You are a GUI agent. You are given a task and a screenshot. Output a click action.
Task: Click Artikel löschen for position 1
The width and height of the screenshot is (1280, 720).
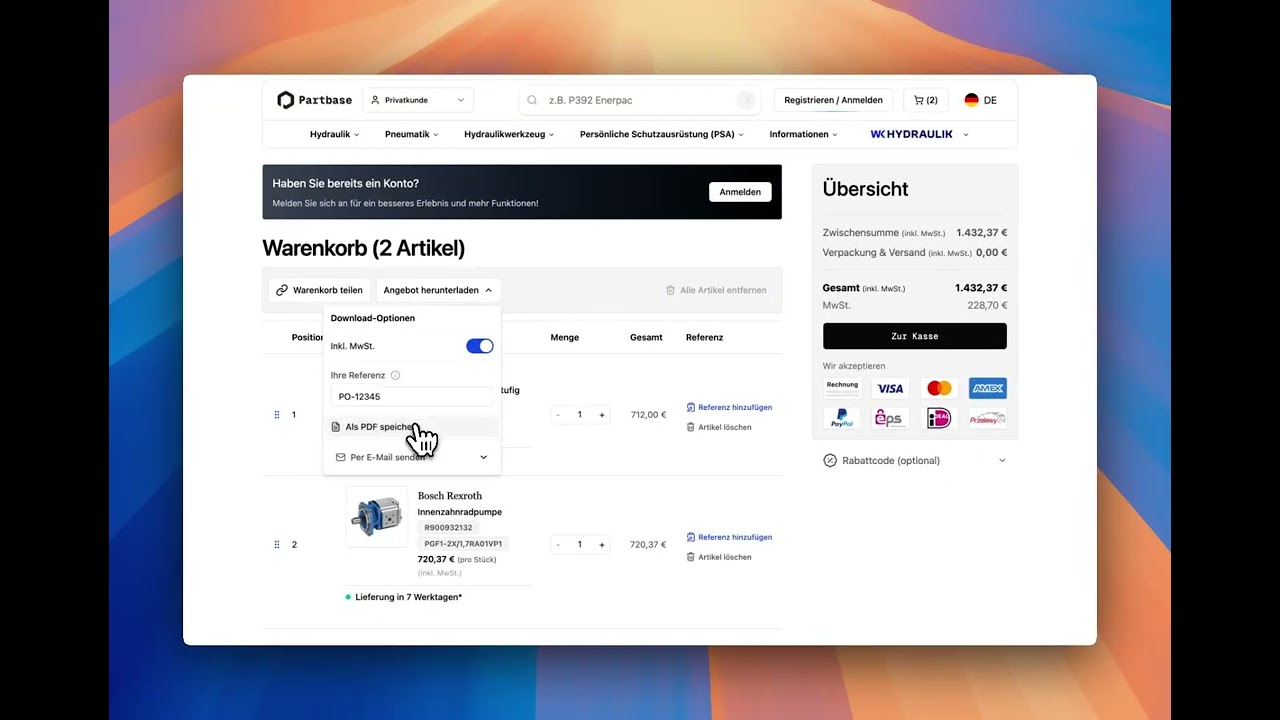coord(719,427)
